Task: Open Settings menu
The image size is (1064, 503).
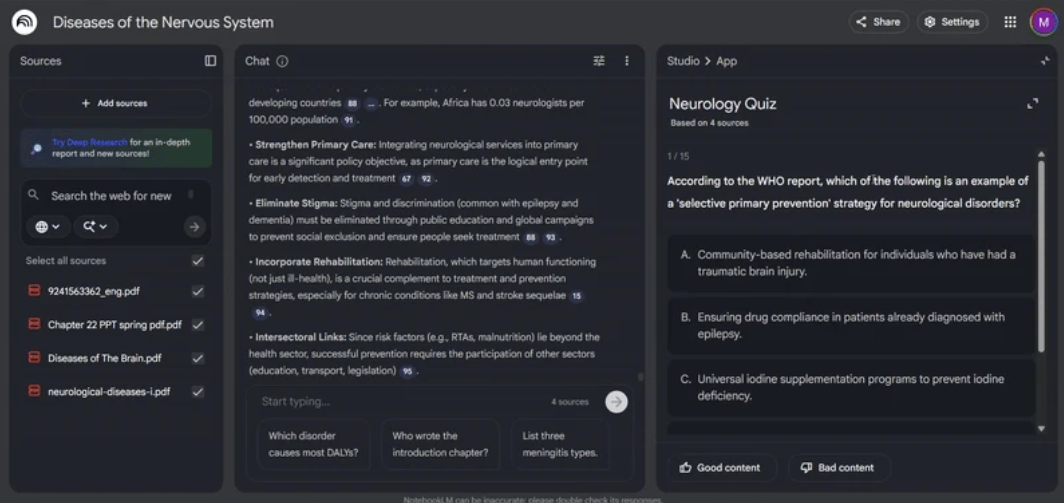Action: click(x=951, y=22)
